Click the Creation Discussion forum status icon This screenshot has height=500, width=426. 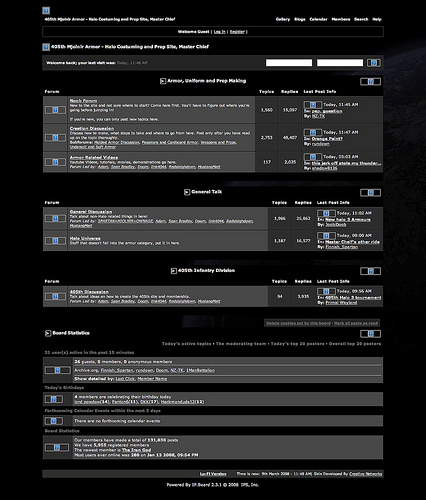[x=55, y=137]
